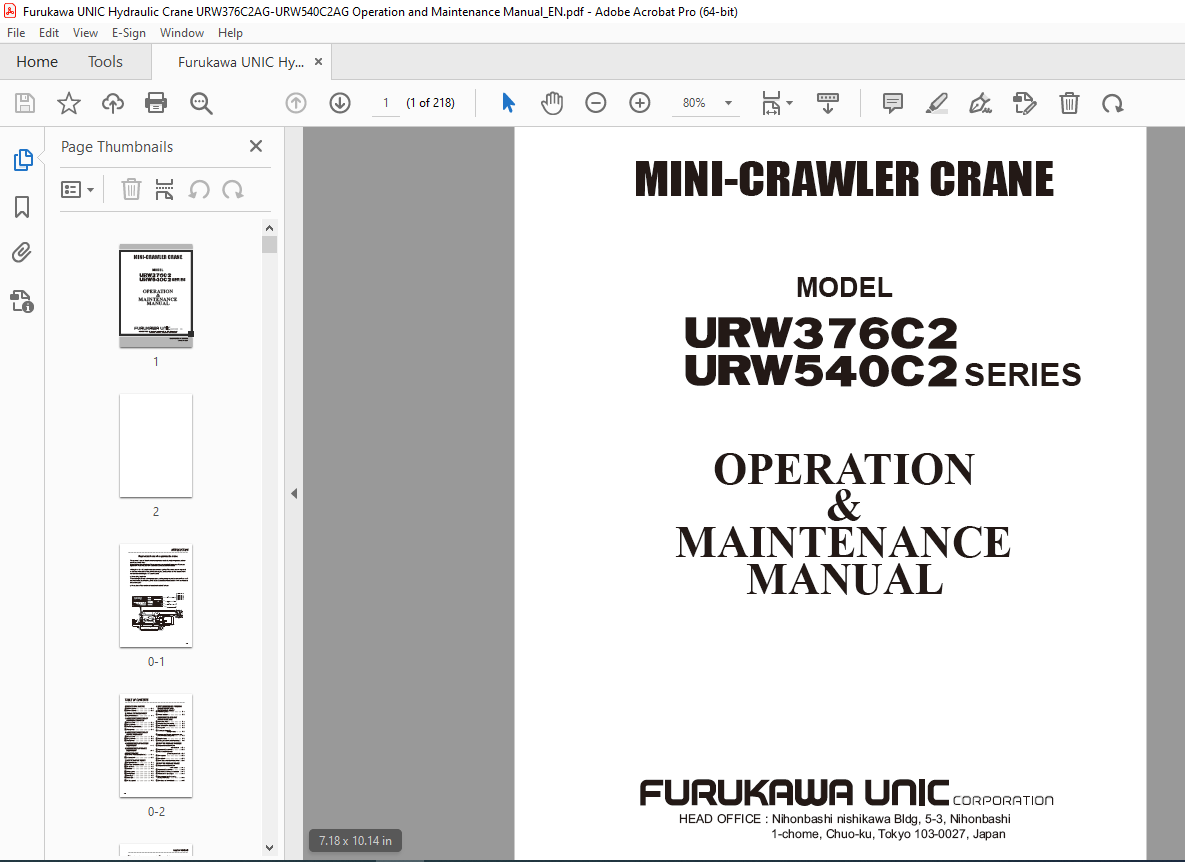Open the E-Sign menu
Screen dimensions: 1185x862
pyautogui.click(x=128, y=32)
